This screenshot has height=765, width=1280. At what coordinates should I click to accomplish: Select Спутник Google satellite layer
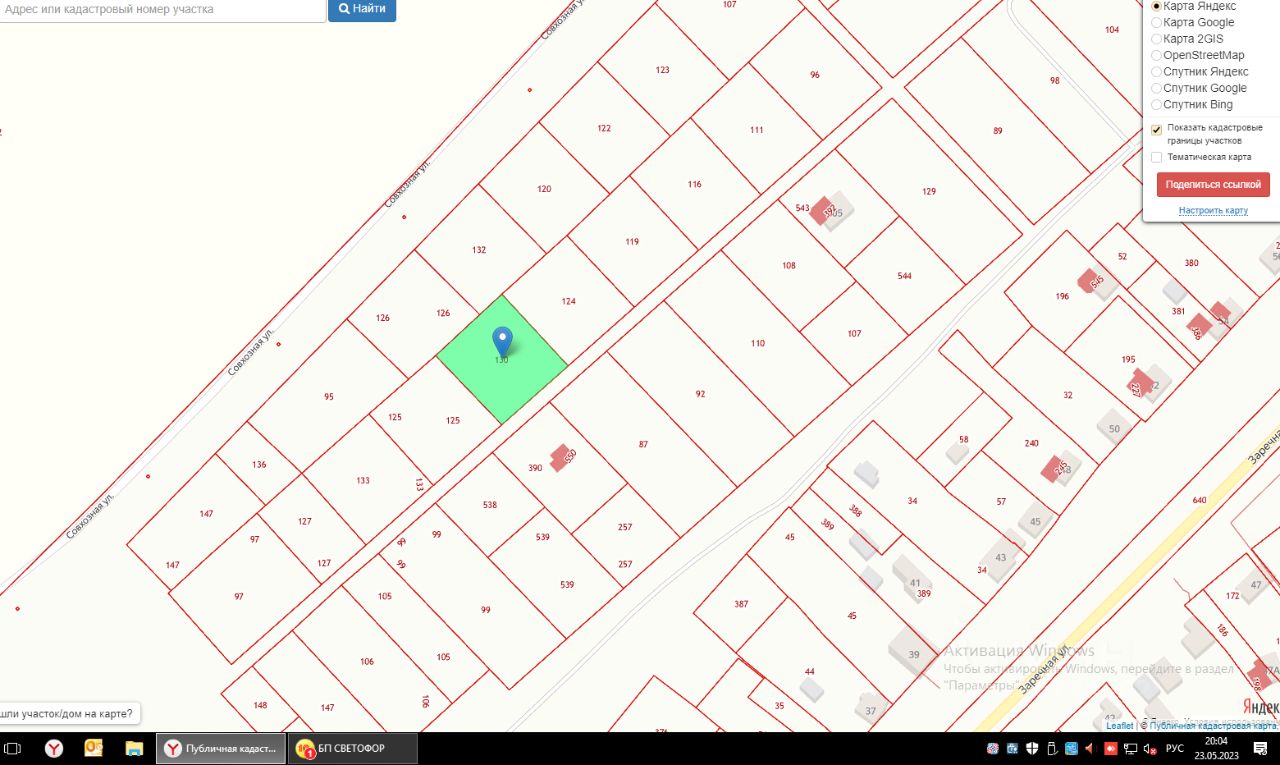click(1157, 88)
